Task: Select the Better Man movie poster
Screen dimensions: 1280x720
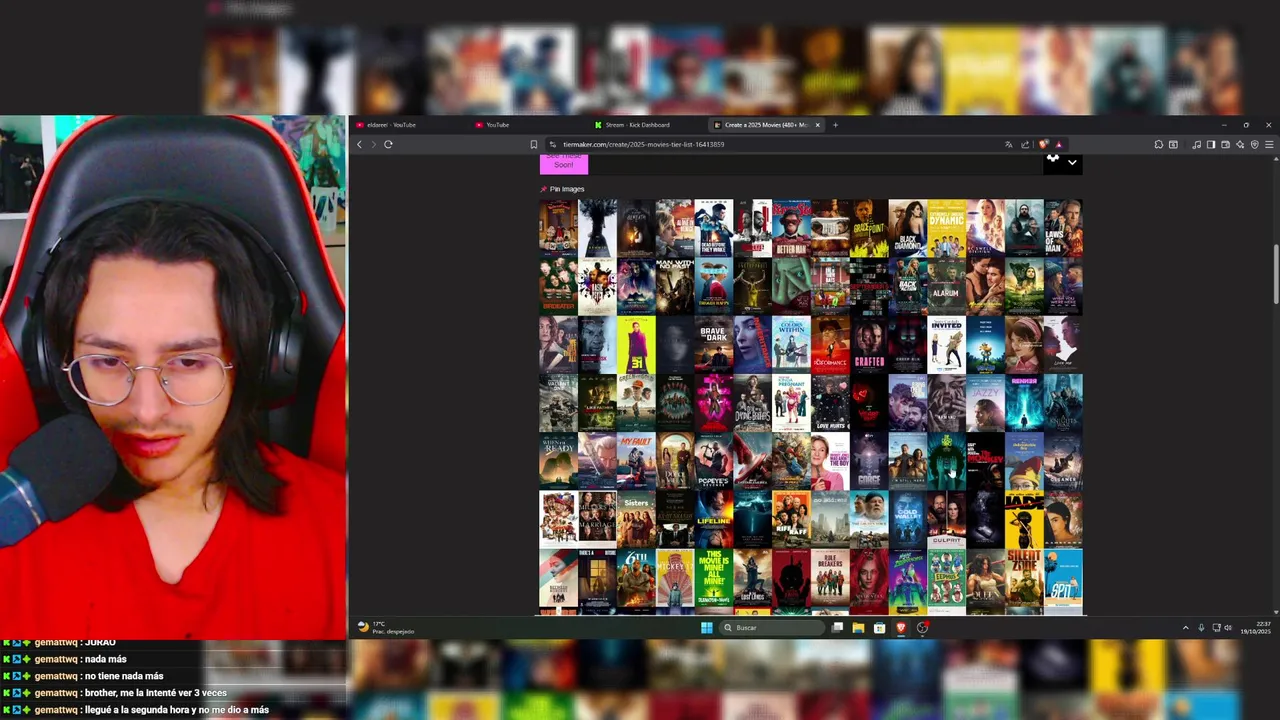Action: 791,229
